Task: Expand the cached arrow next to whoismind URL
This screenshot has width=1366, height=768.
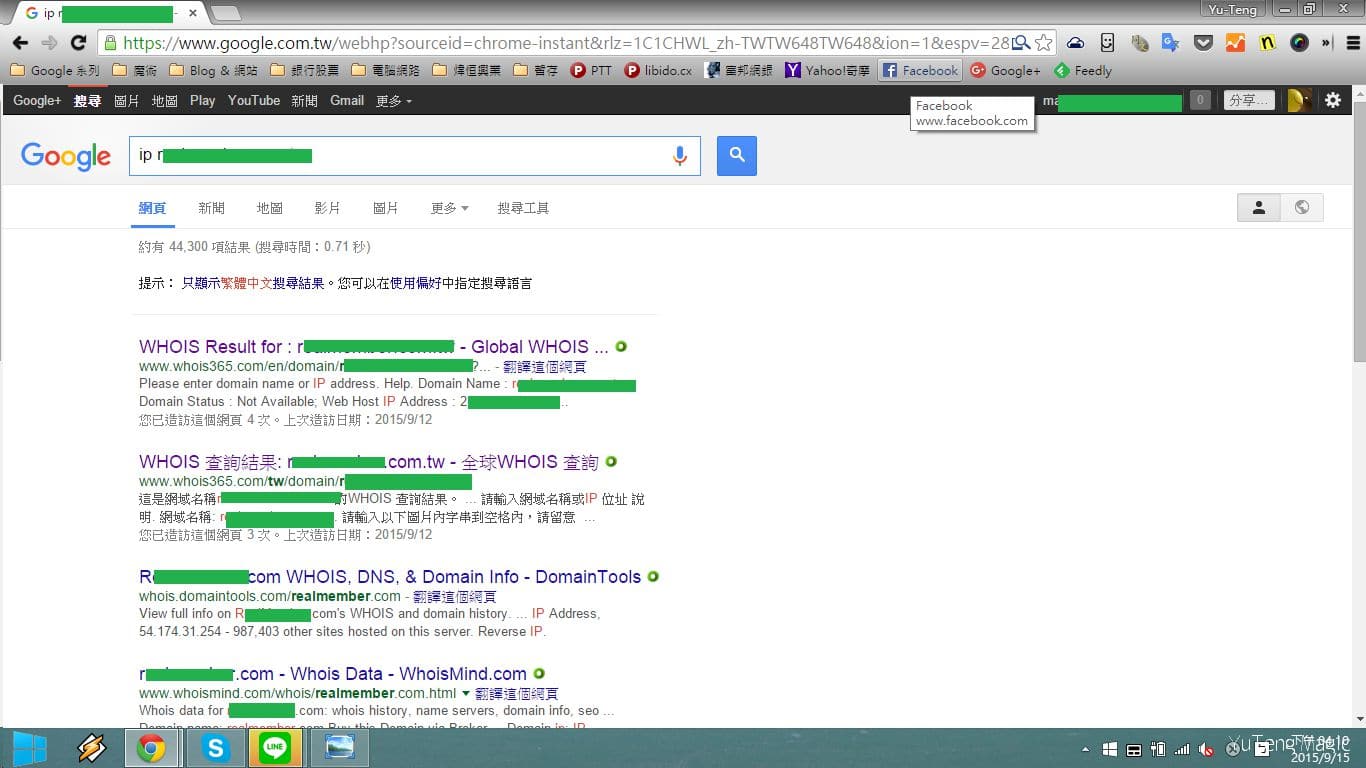Action: (x=465, y=693)
